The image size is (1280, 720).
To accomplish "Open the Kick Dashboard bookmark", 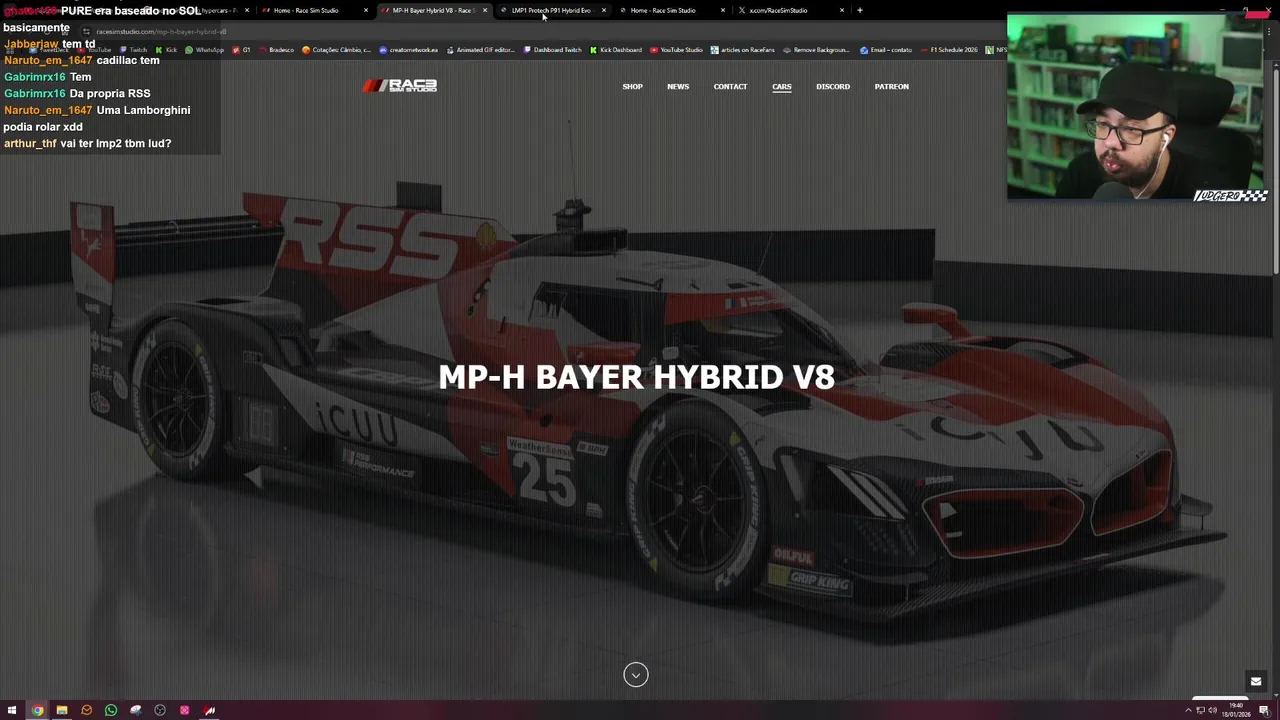I will click(x=616, y=50).
